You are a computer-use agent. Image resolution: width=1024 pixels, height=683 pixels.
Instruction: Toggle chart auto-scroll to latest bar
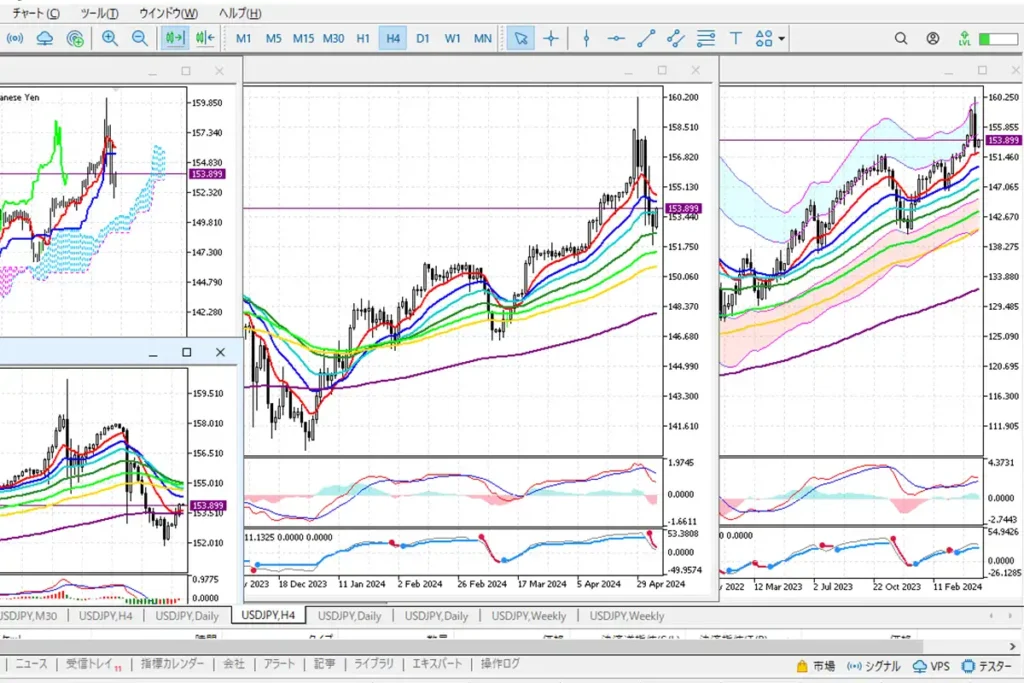[x=175, y=38]
